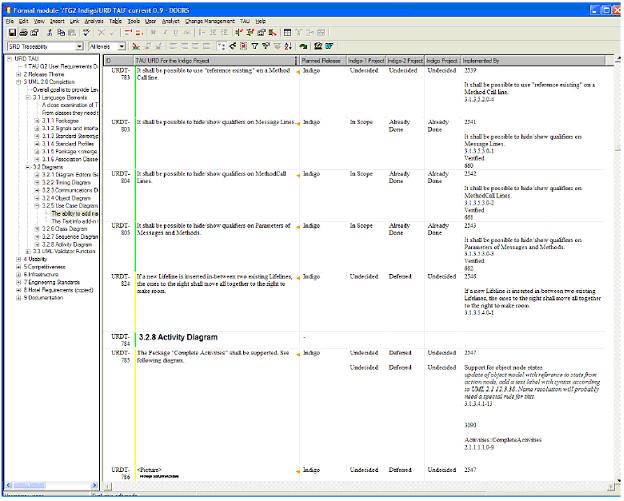
Task: Click the red boxed icon left of the filter
Action: (x=244, y=47)
